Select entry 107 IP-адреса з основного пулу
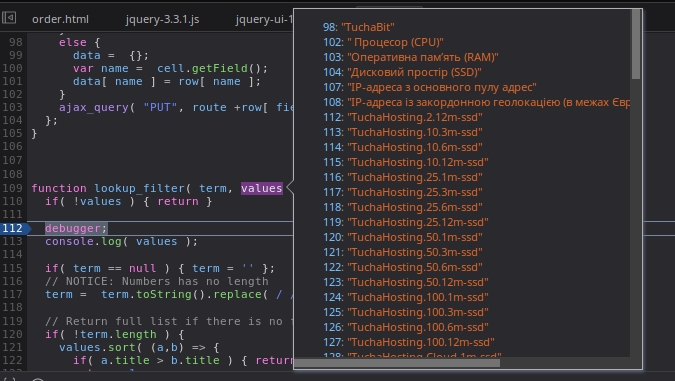Screen dimensions: 675x381 coord(430,87)
